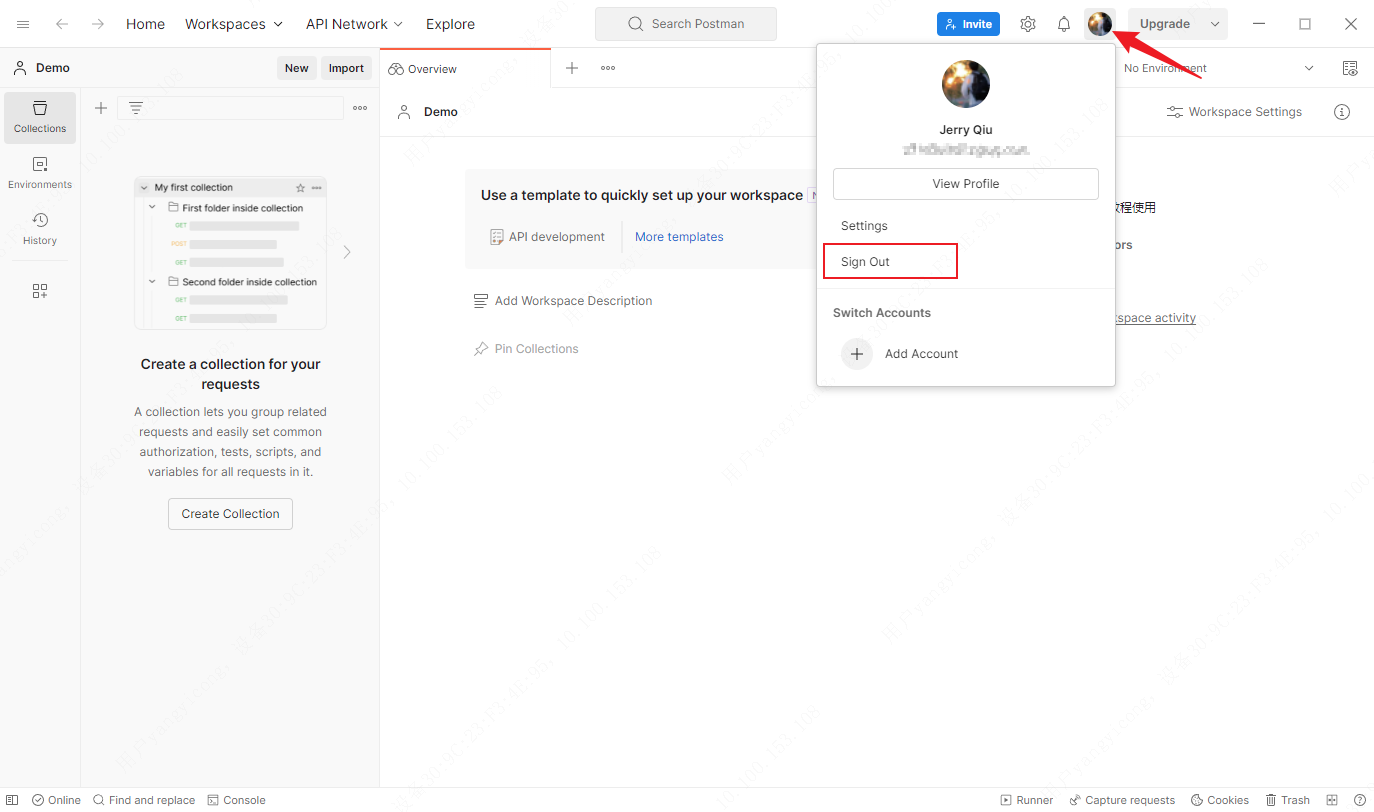Click the profile picture in the account menu

[966, 85]
